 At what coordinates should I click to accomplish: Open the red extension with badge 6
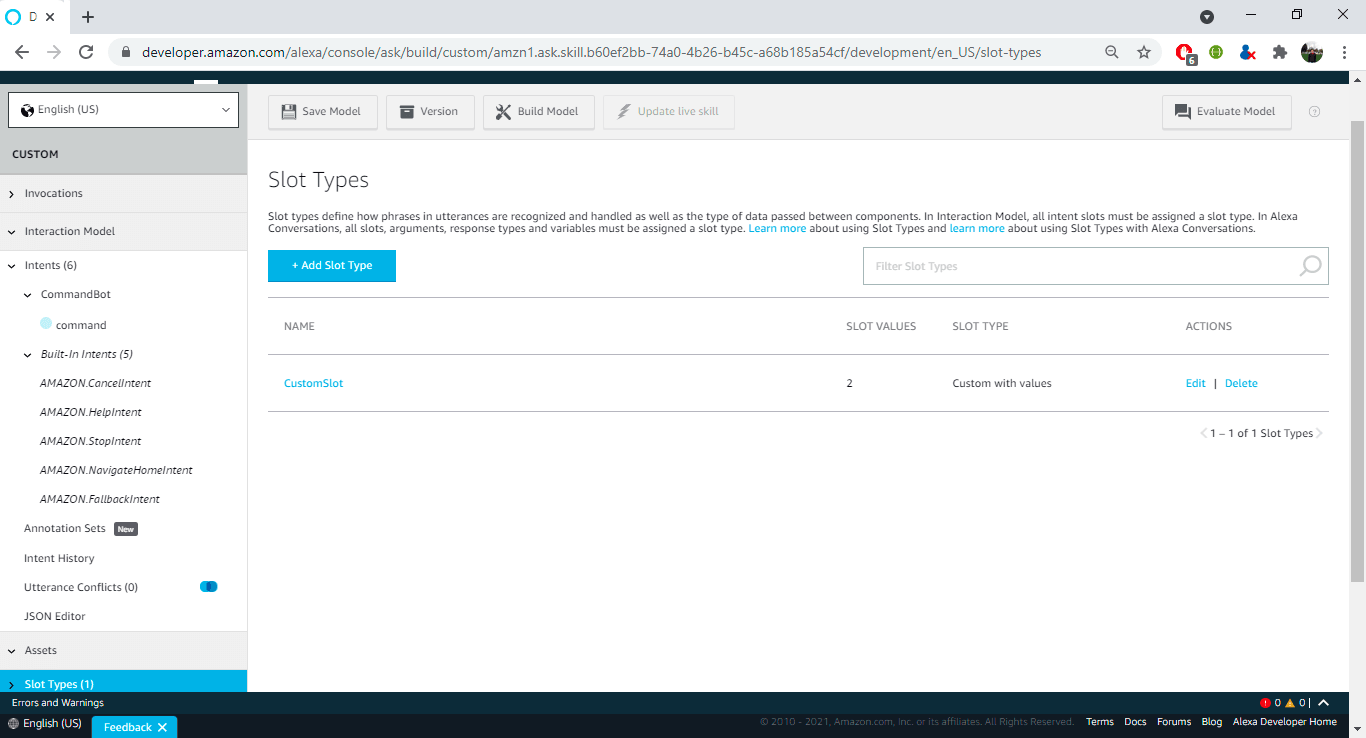pyautogui.click(x=1185, y=53)
